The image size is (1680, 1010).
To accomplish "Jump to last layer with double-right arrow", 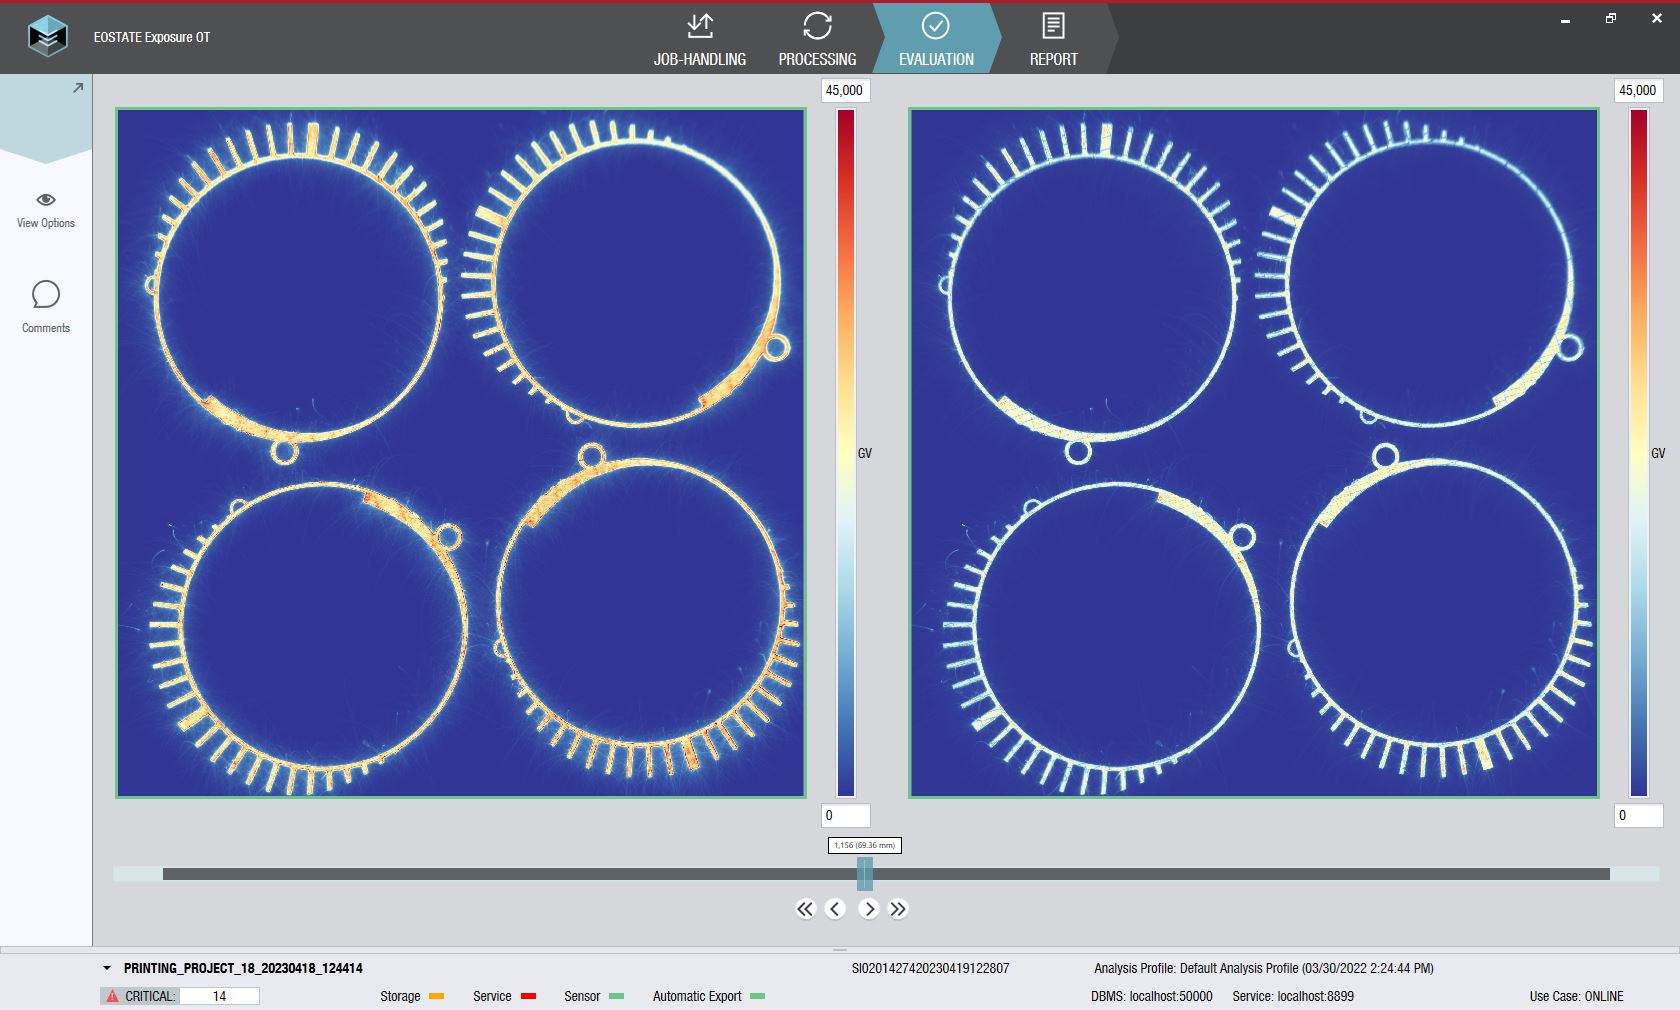I will (898, 909).
